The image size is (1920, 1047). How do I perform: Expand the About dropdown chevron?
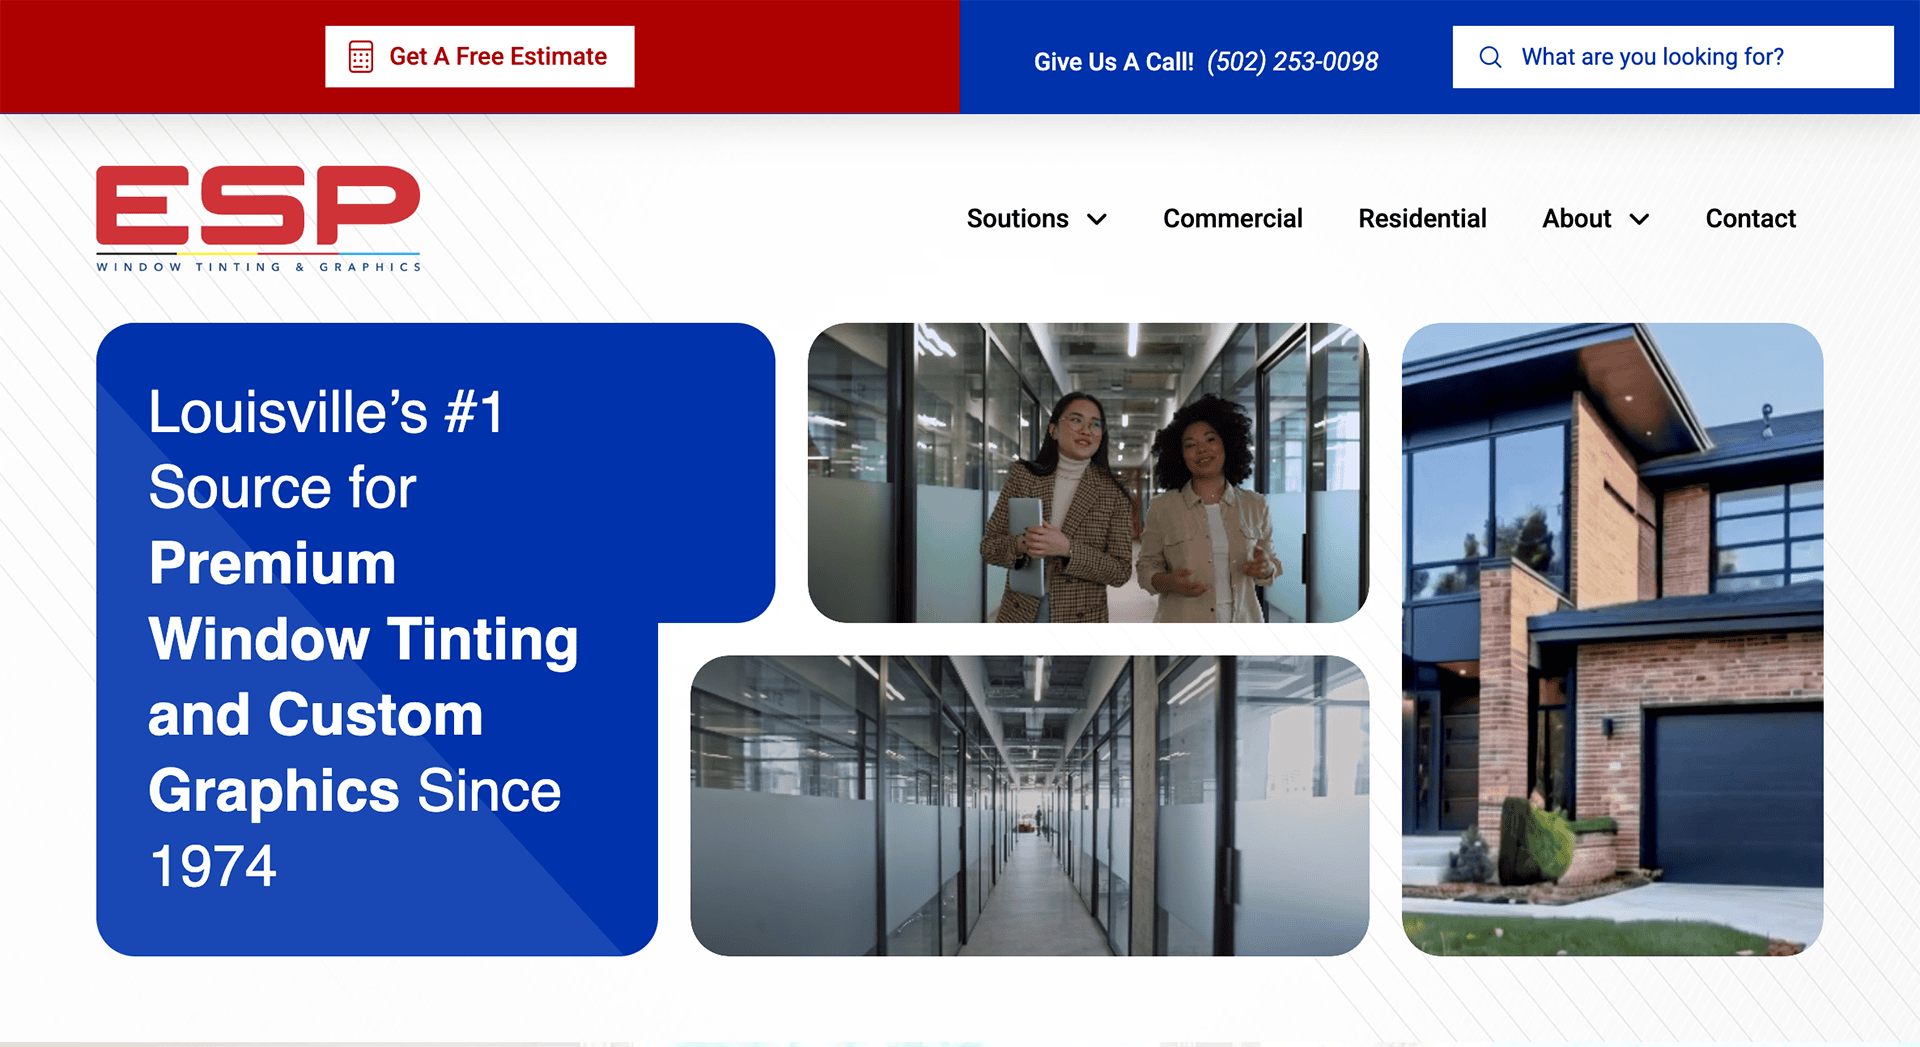tap(1639, 219)
